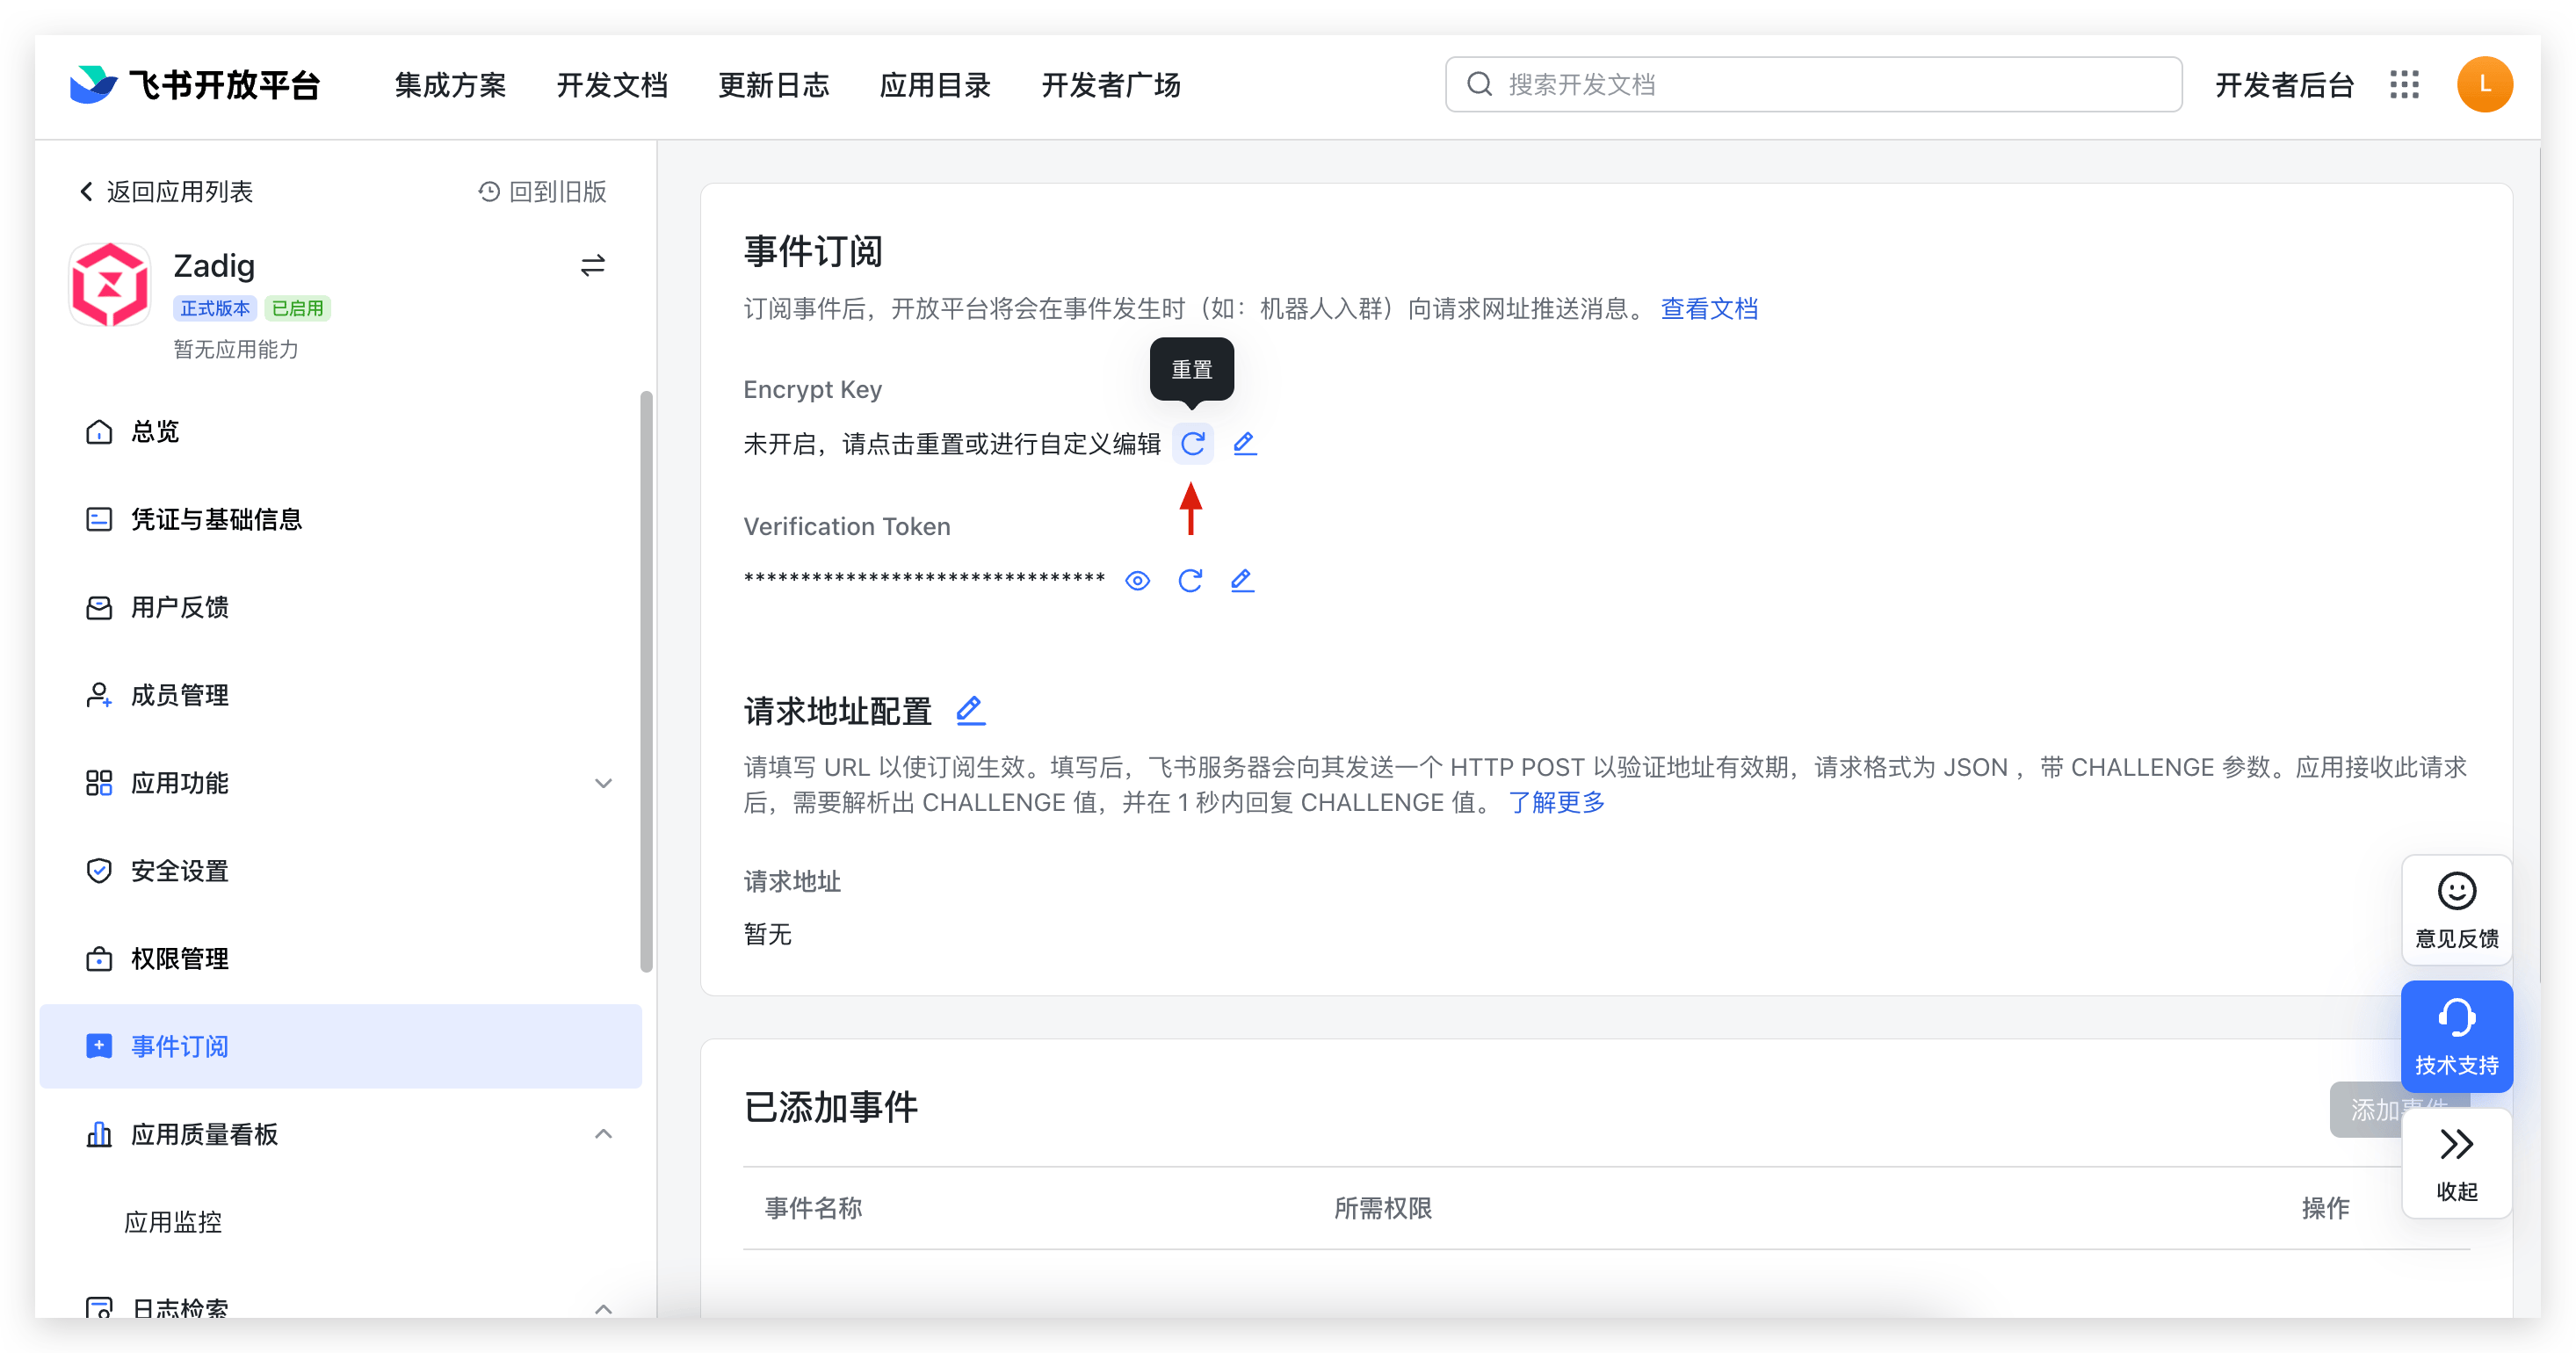The image size is (2576, 1353).
Task: Expand the 应用功能 sidebar section
Action: tap(603, 783)
